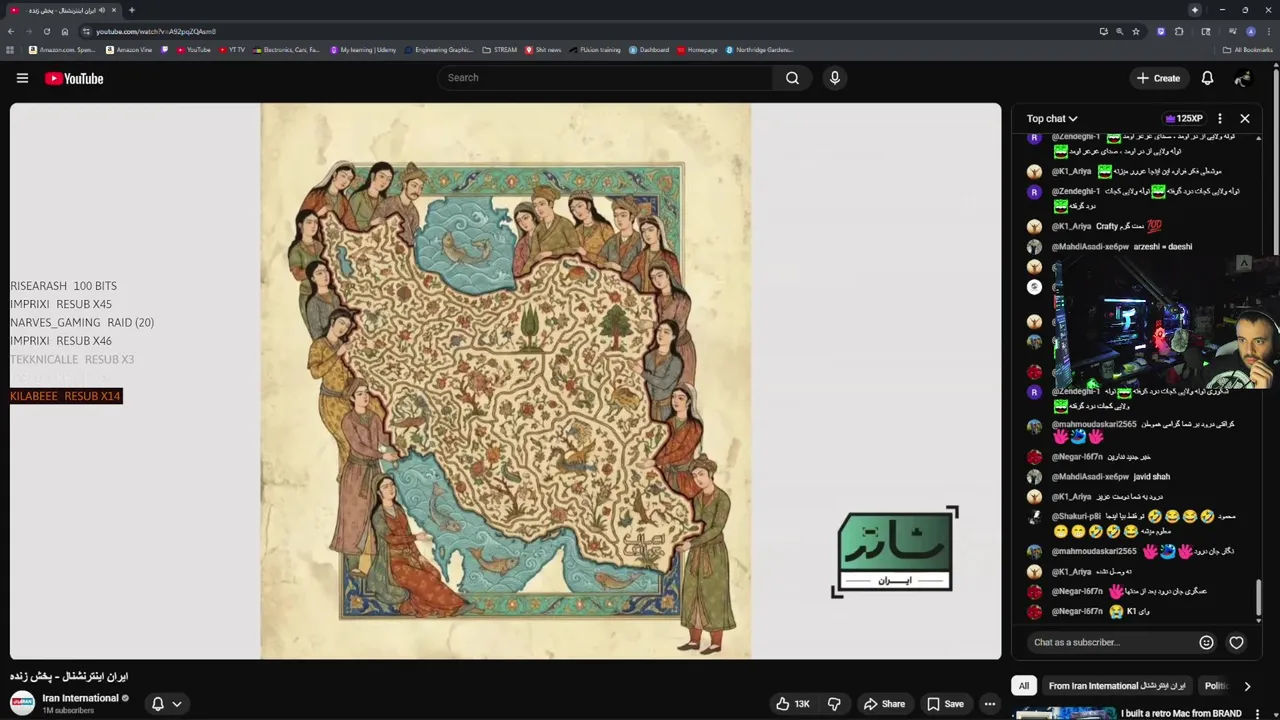Click the Share button

click(884, 704)
